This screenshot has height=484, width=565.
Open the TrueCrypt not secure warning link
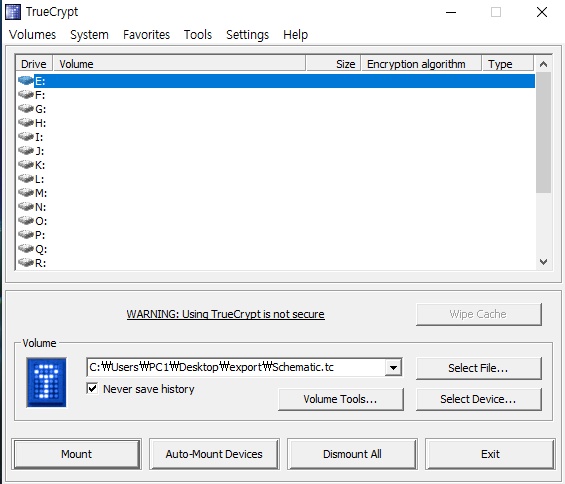pyautogui.click(x=226, y=314)
